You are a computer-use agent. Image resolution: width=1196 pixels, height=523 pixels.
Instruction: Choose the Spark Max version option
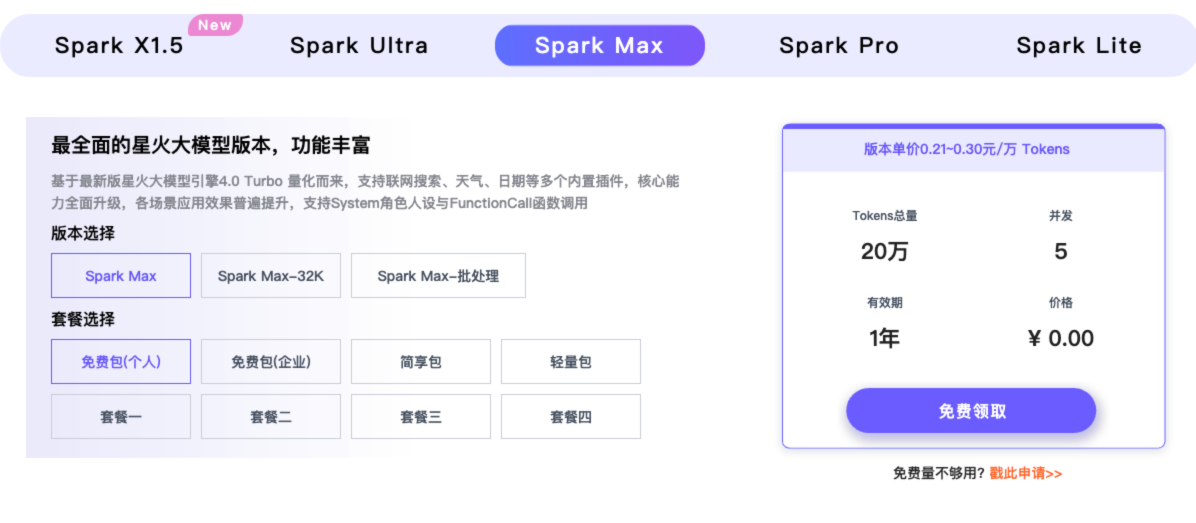tap(121, 276)
